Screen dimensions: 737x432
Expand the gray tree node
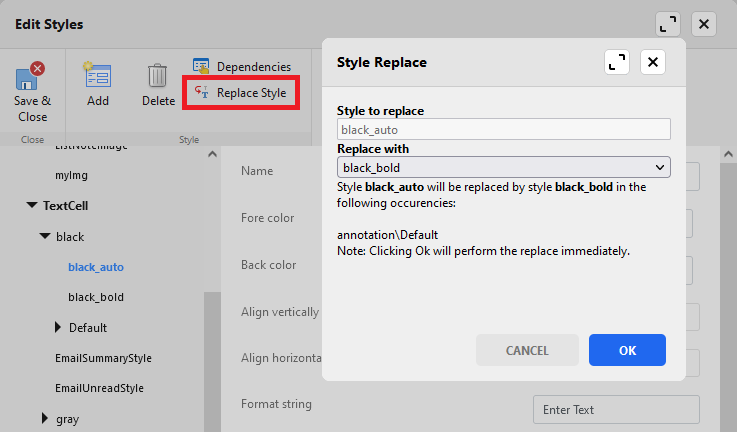coord(44,419)
